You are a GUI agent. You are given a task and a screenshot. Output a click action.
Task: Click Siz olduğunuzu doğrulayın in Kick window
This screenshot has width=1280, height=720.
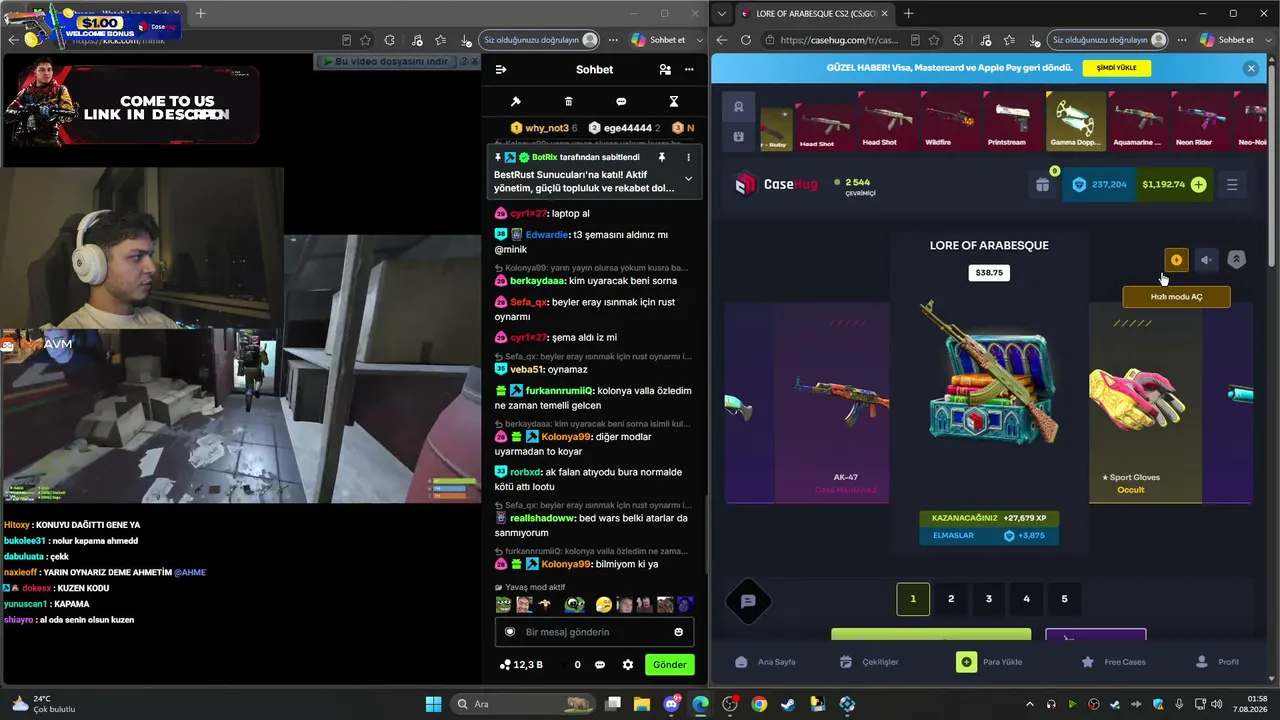click(541, 40)
